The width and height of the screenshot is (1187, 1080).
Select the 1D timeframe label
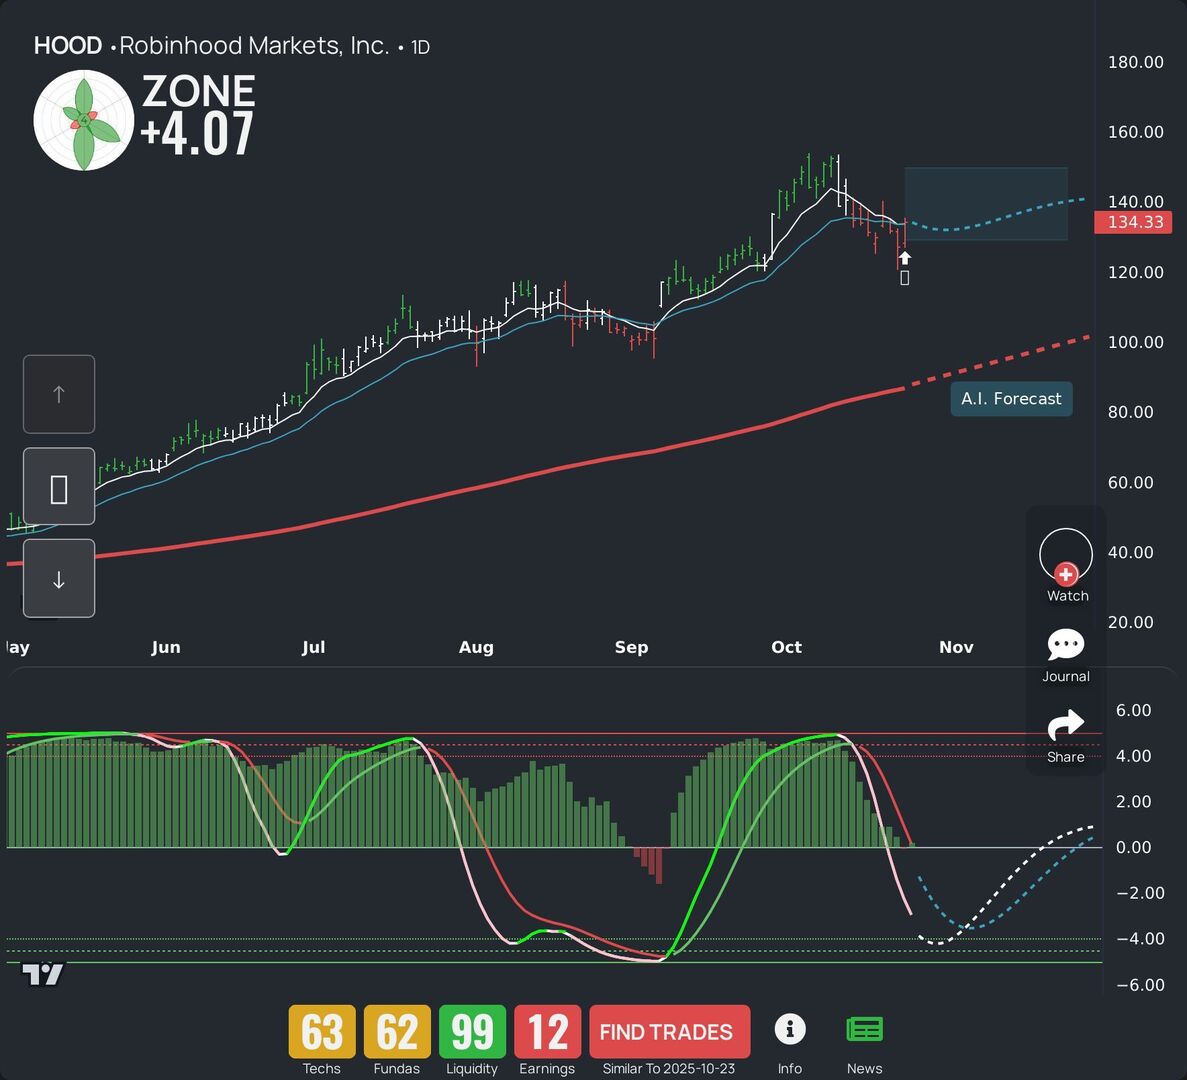click(420, 48)
